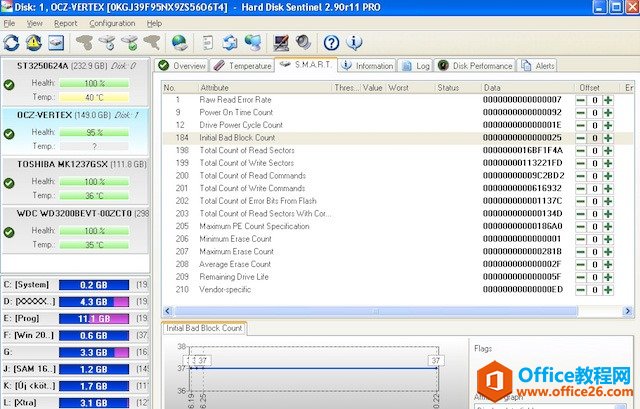Sort by the Offset column header
The image size is (640, 409).
(x=598, y=87)
